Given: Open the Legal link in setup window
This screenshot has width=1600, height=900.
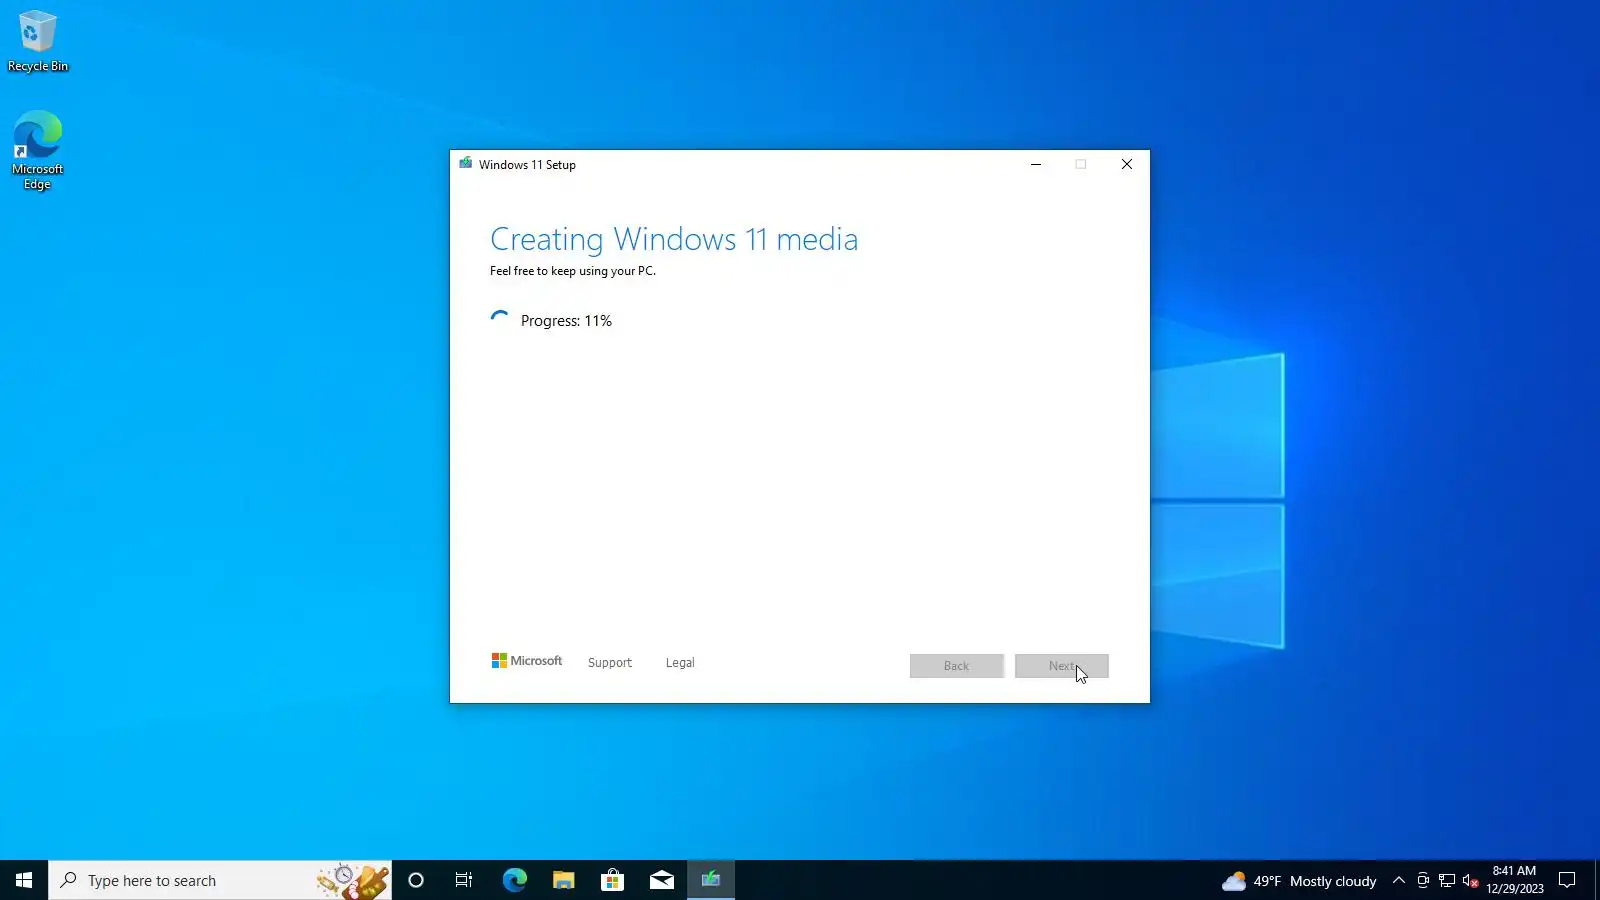Looking at the screenshot, I should tap(680, 663).
